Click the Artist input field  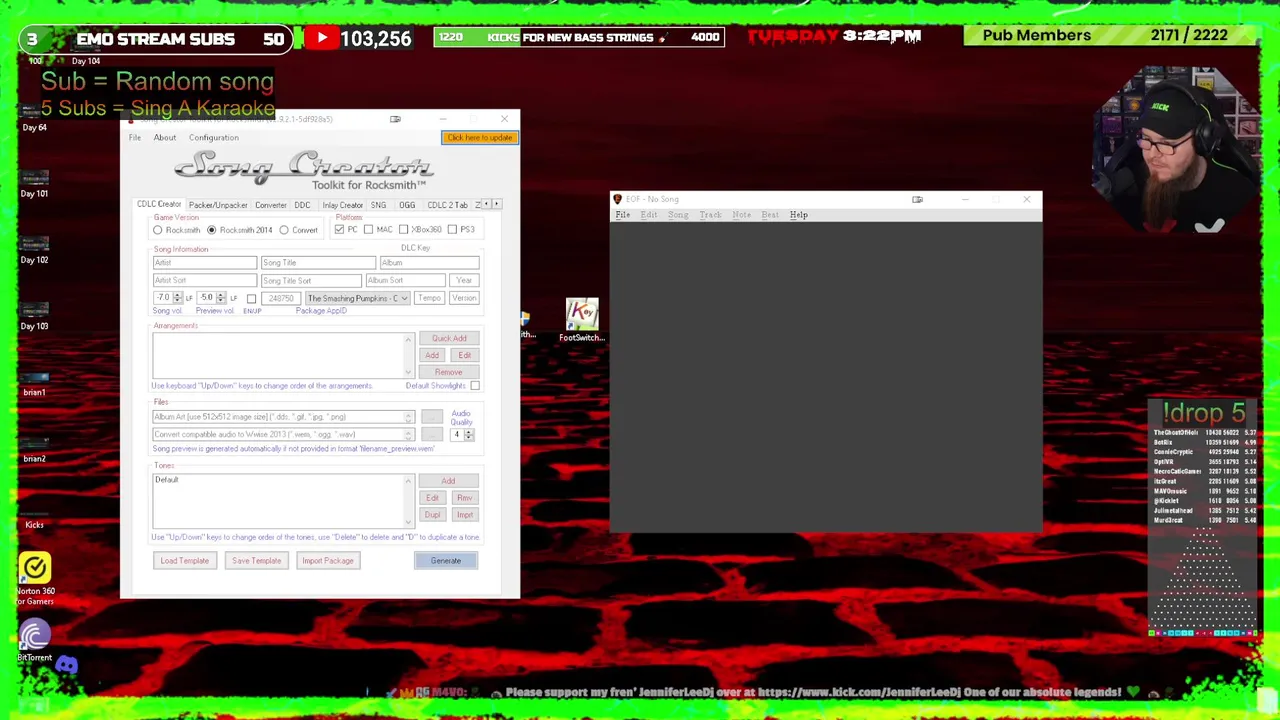coord(204,263)
